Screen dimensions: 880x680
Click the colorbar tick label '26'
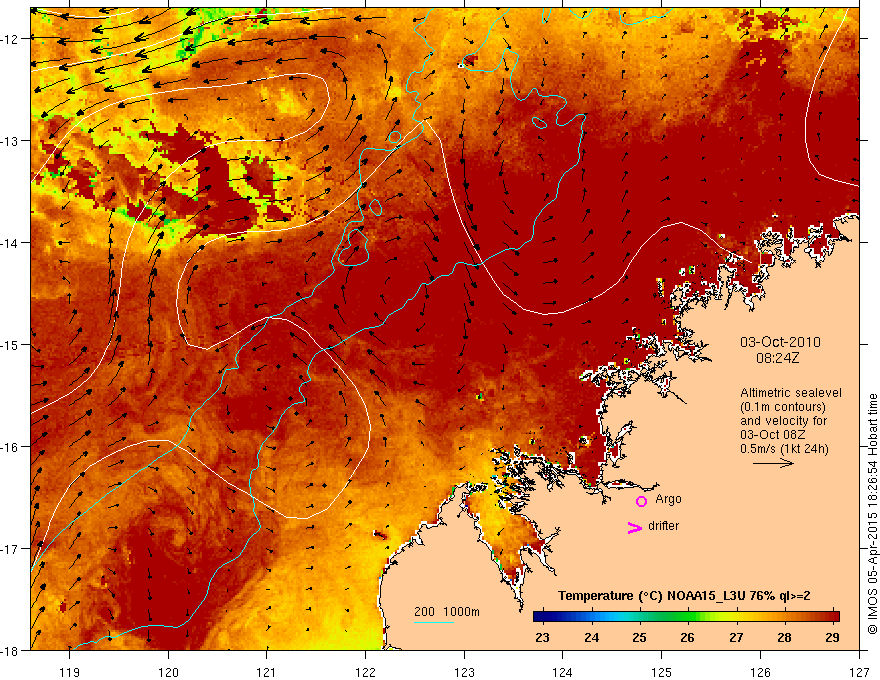688,637
